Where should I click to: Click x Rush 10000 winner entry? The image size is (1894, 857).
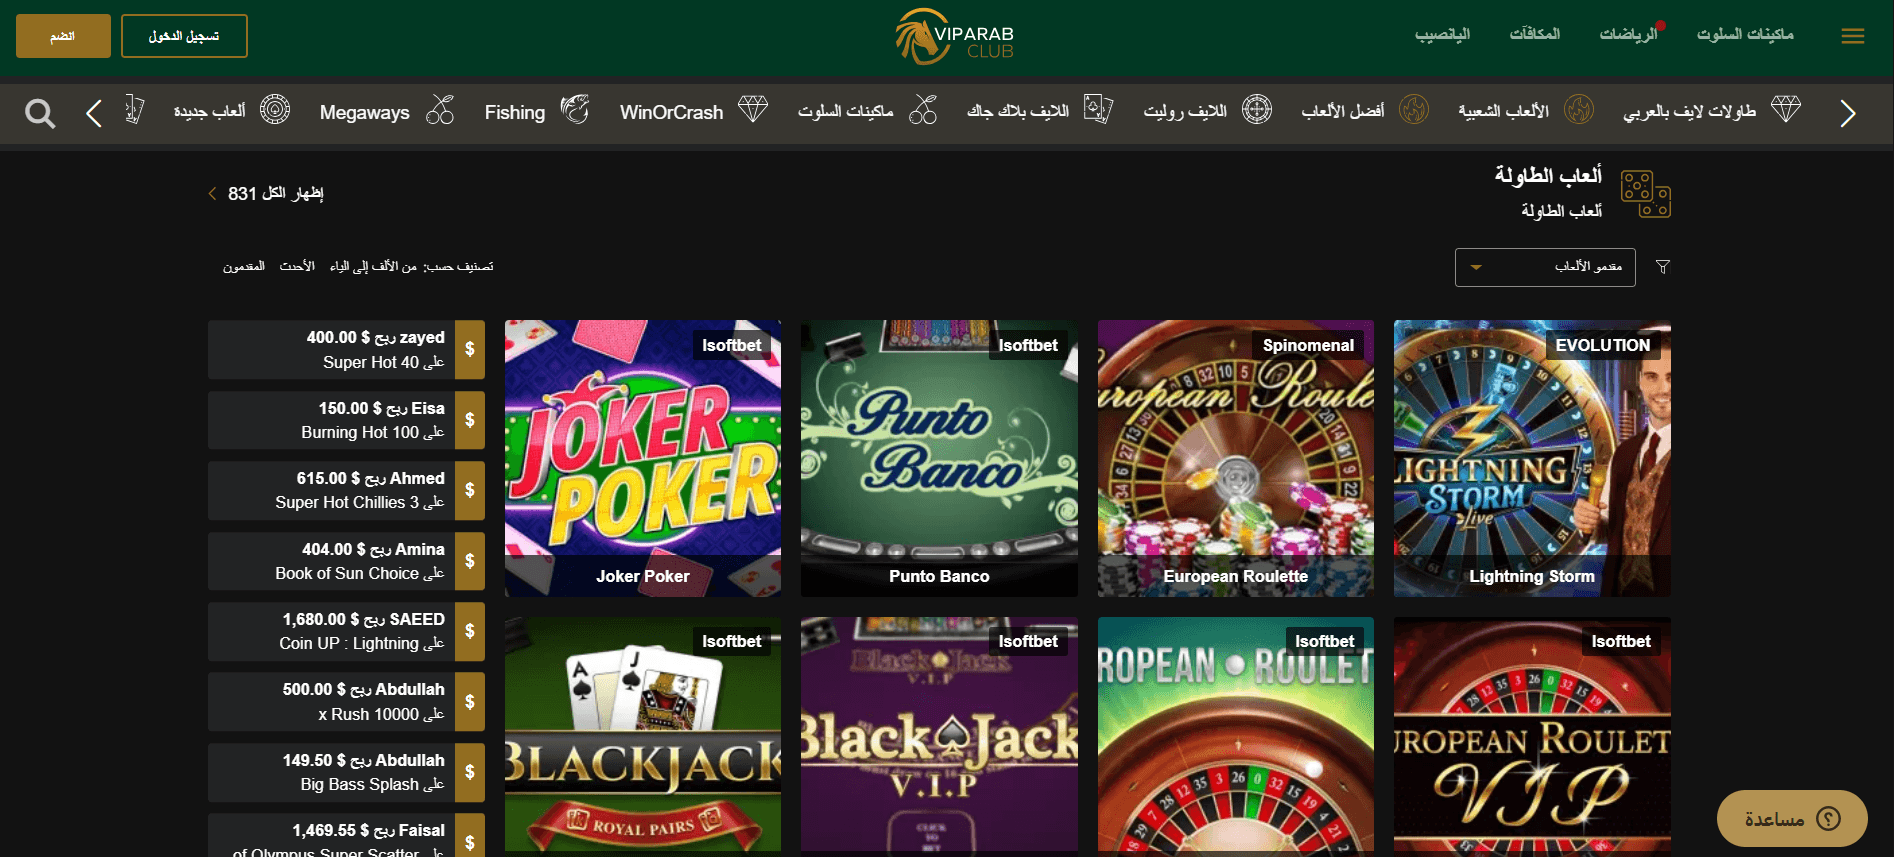[346, 702]
